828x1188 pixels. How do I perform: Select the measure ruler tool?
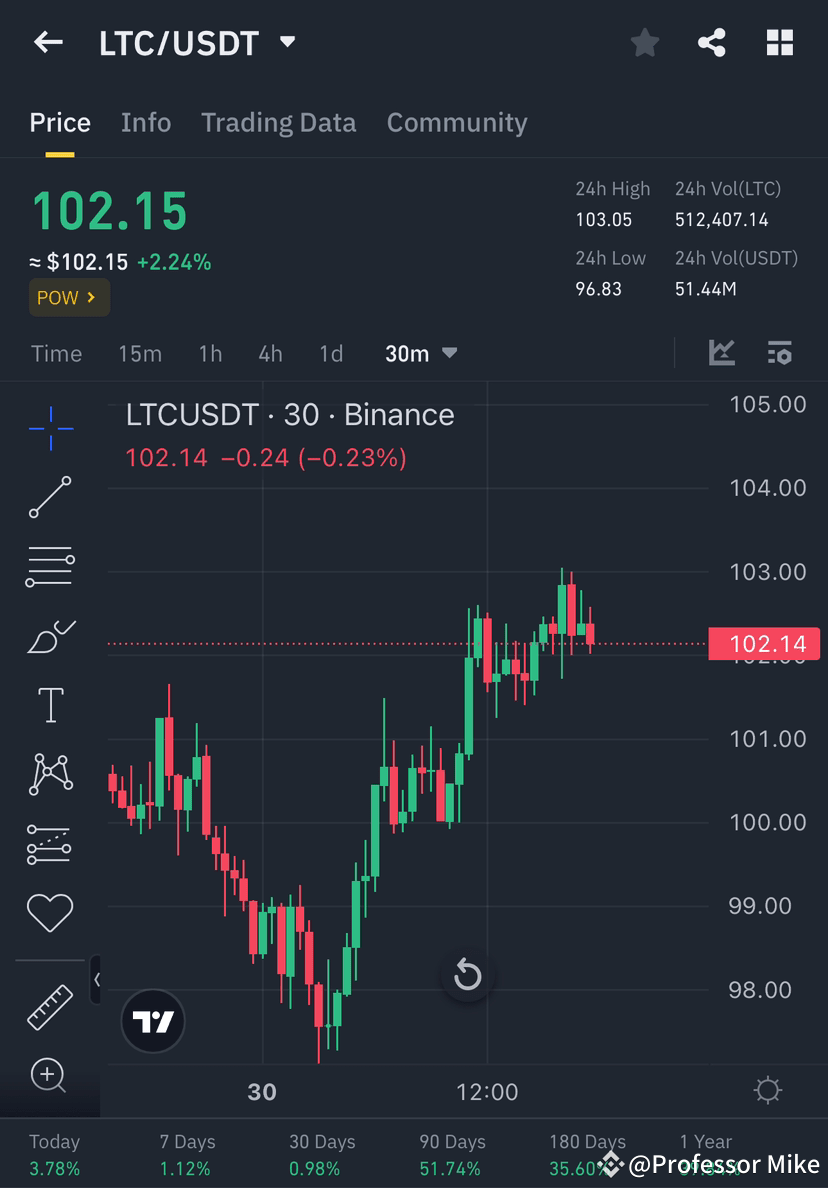[x=49, y=1006]
